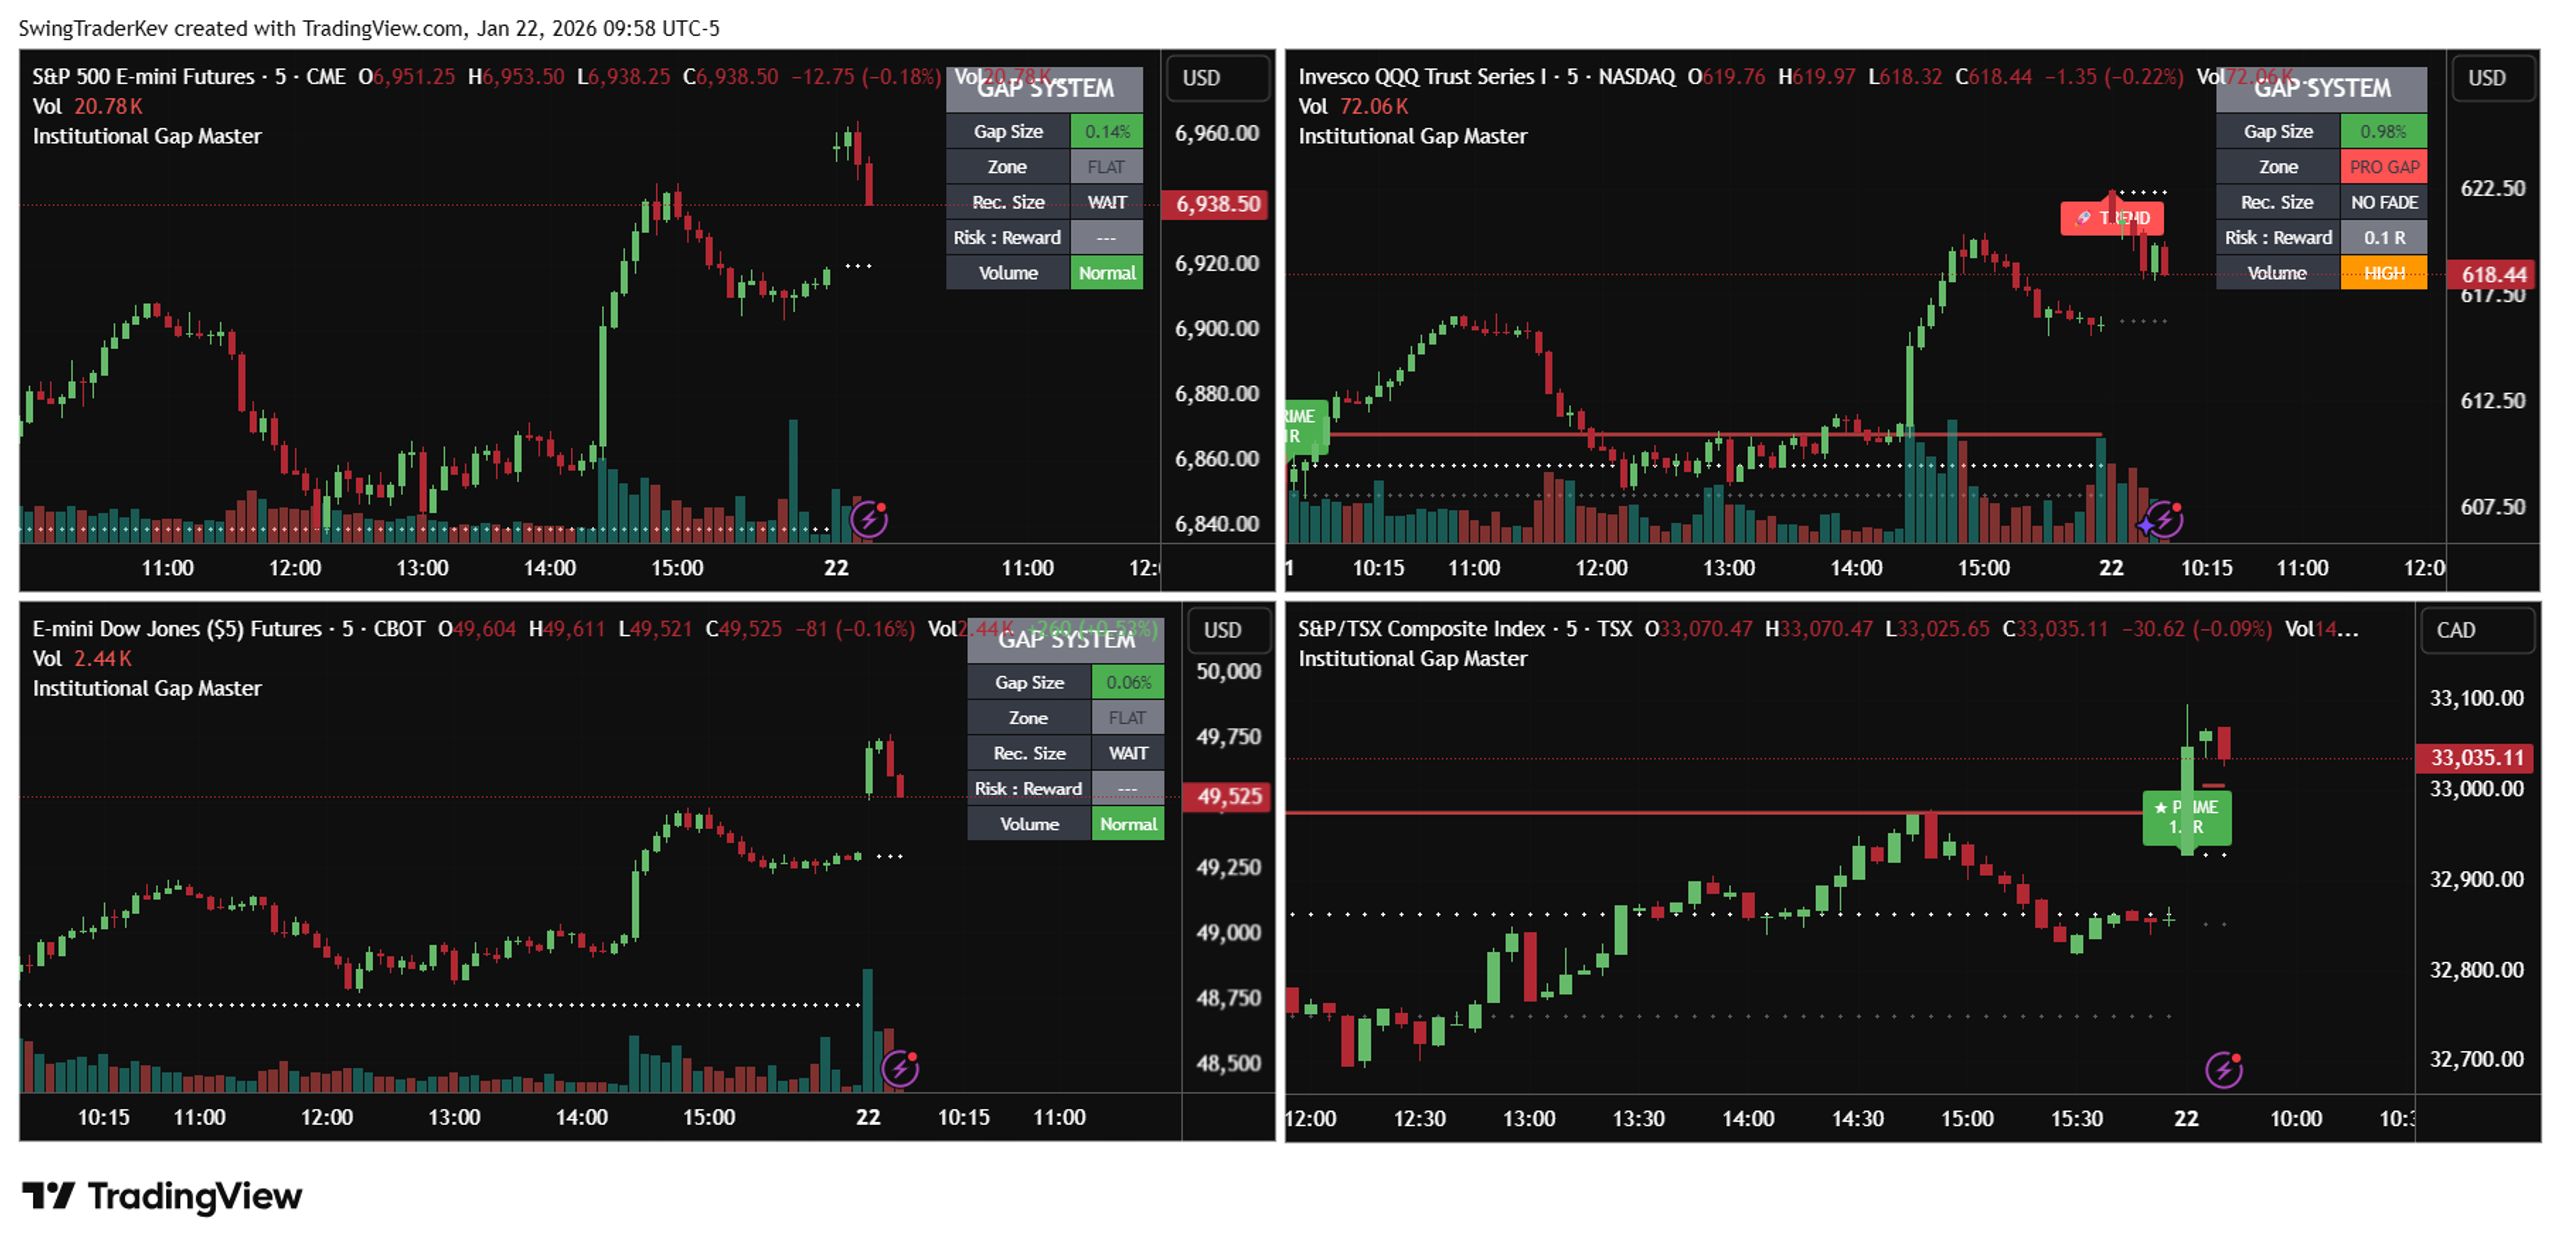Click the GAP SYSTEM header on the Dow Jones chart
The width and height of the screenshot is (2560, 1249).
point(1066,639)
